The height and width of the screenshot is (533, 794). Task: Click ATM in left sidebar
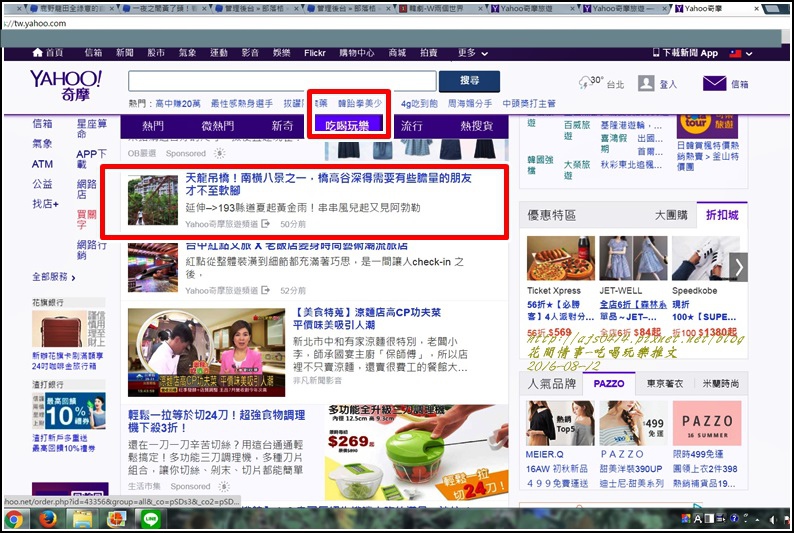[x=43, y=164]
